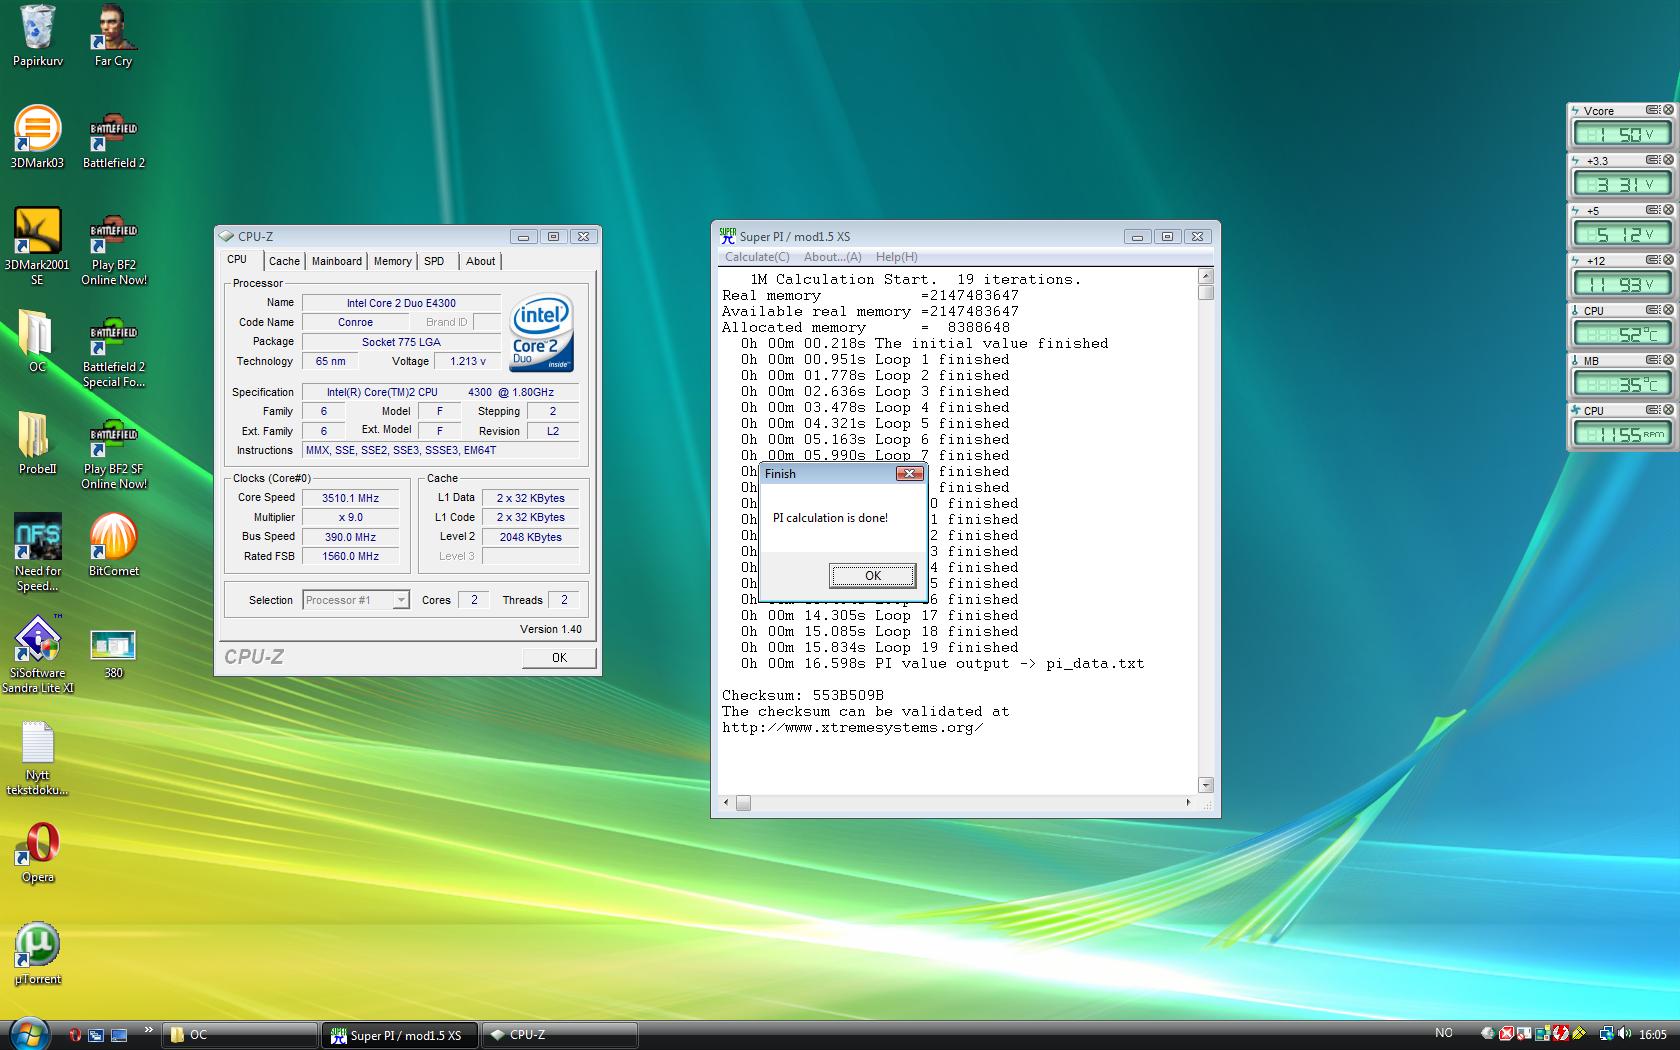
Task: Click the 16:05 taskbar clock
Action: pos(1653,1034)
